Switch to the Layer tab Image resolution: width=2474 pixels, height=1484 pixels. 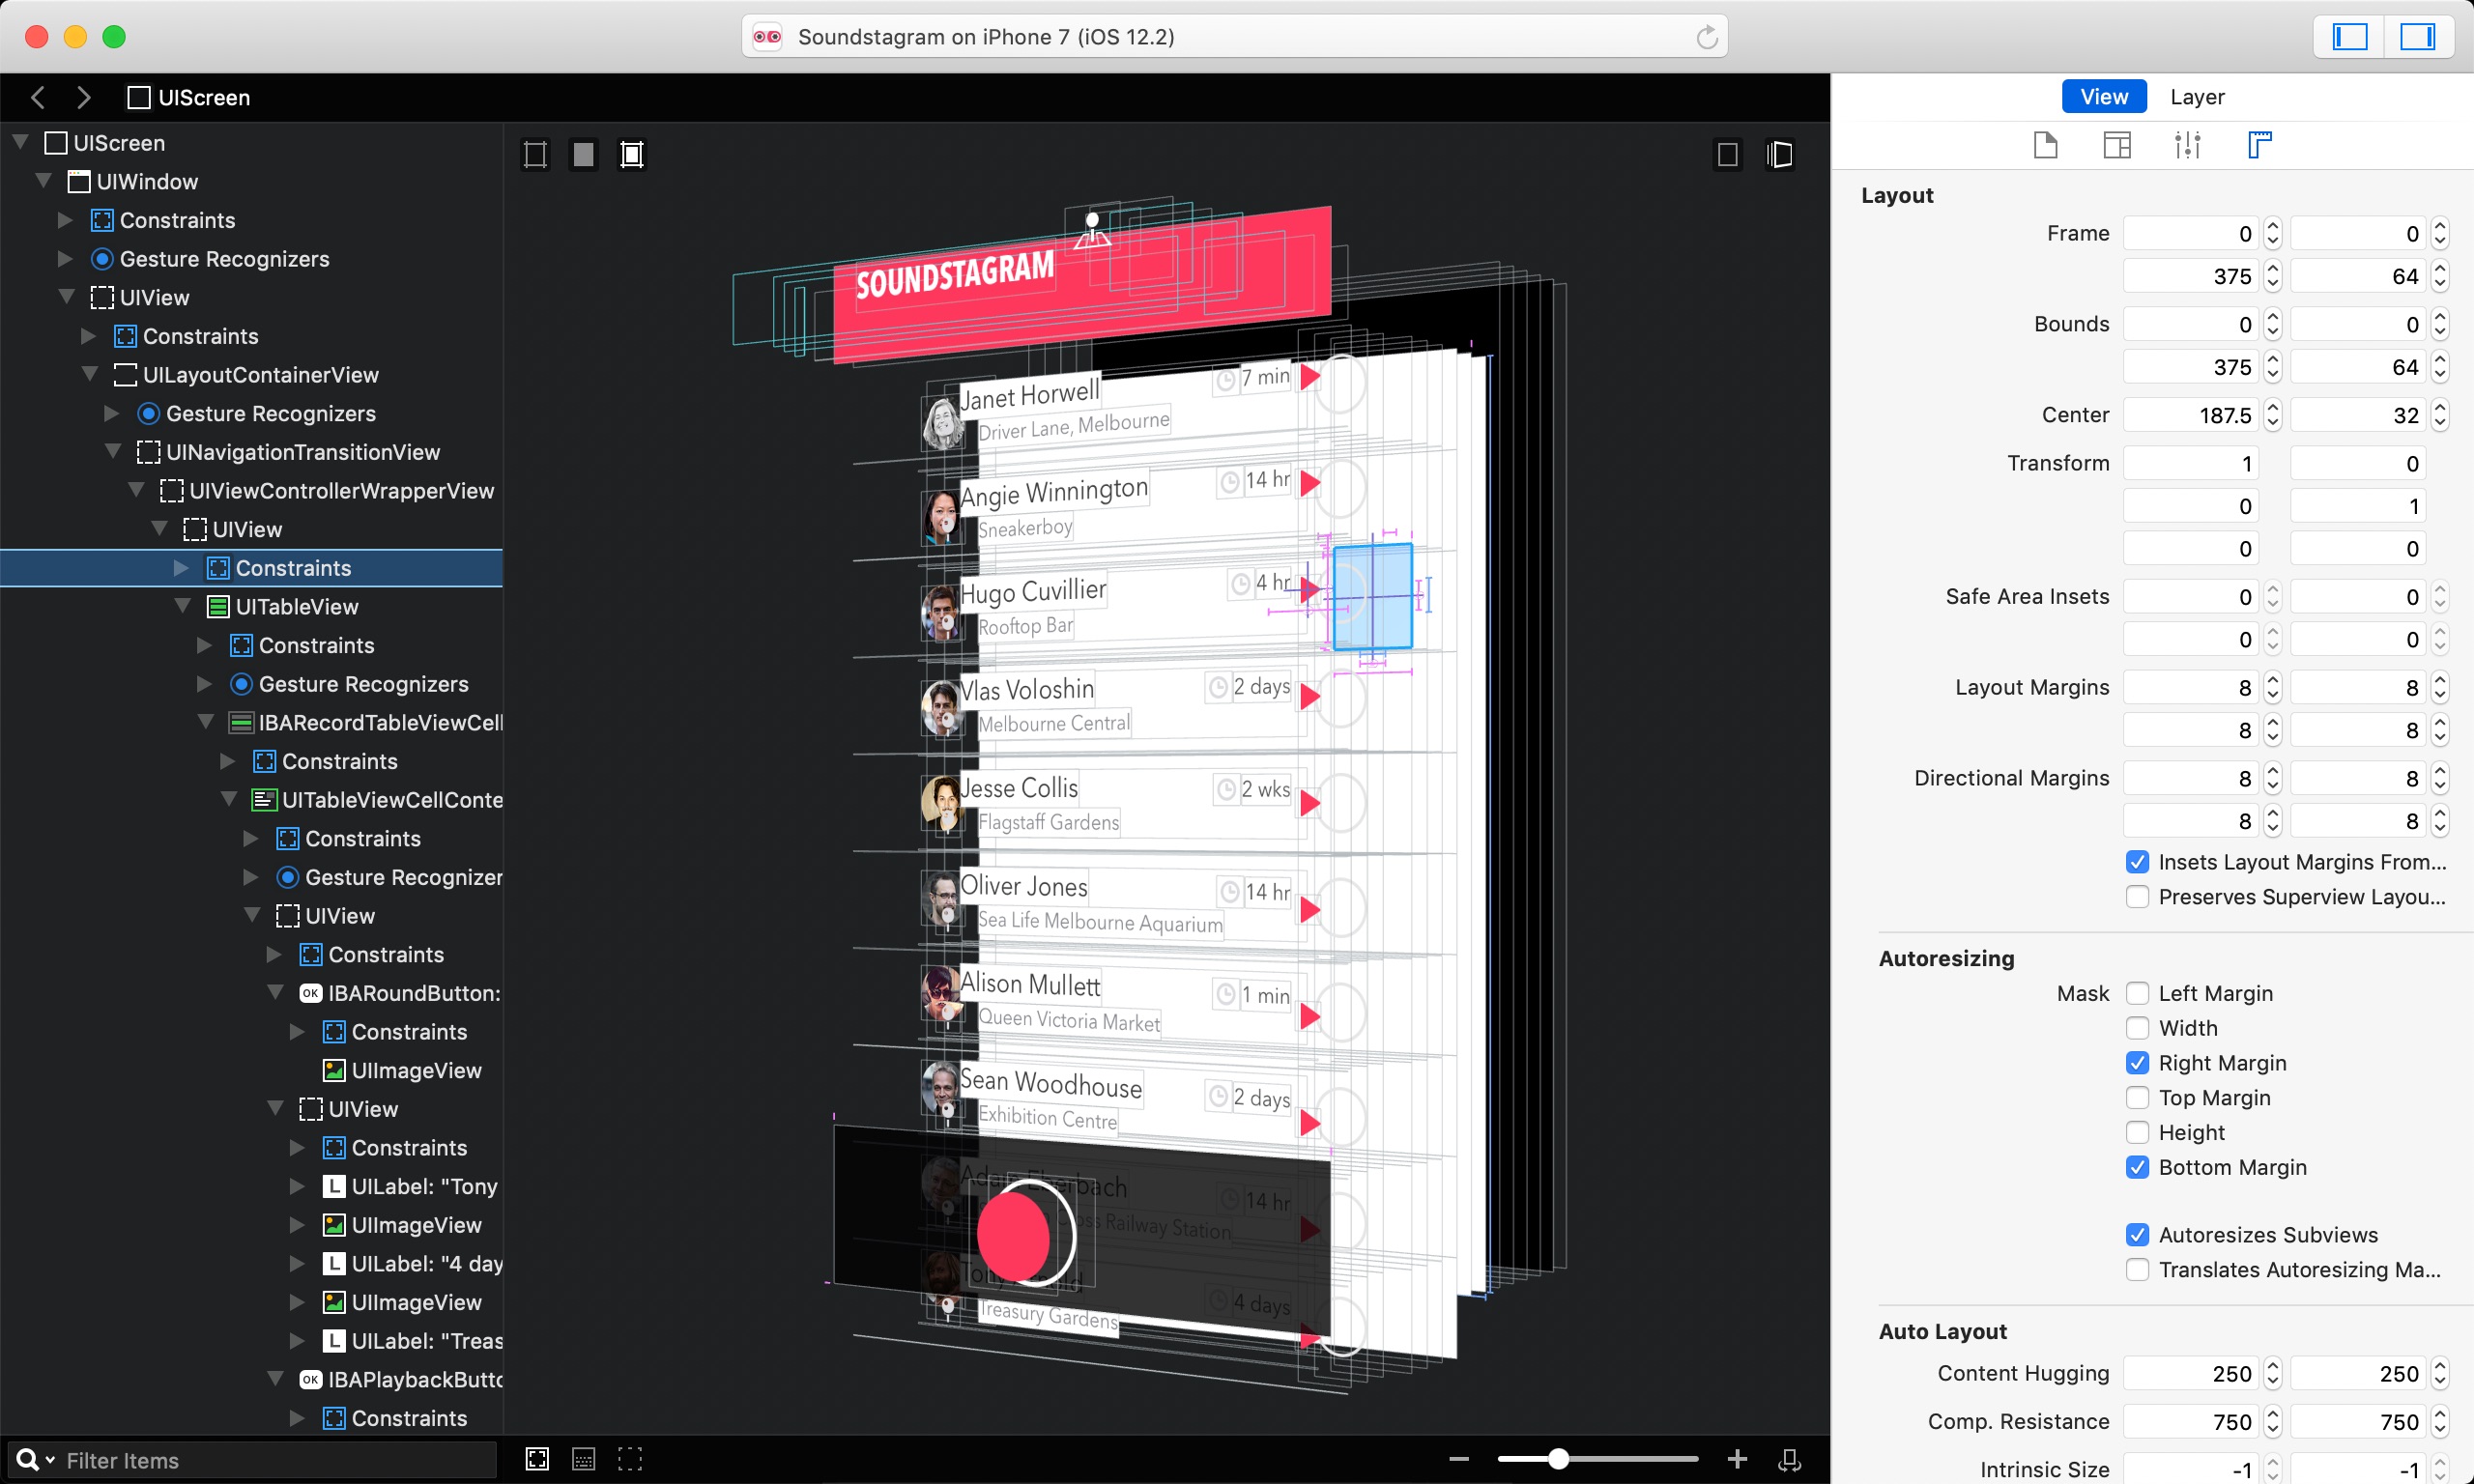pyautogui.click(x=2197, y=97)
